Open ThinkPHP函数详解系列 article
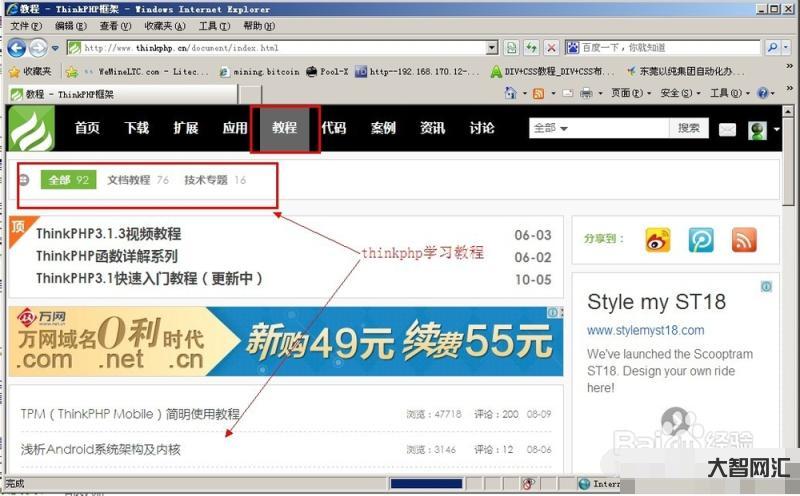This screenshot has width=800, height=496. tap(107, 256)
